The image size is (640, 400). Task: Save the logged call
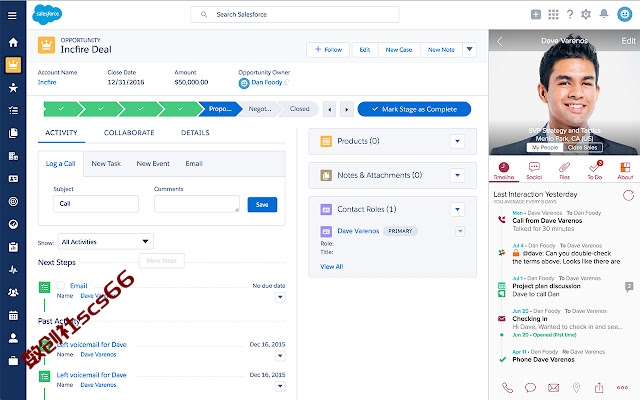point(262,204)
